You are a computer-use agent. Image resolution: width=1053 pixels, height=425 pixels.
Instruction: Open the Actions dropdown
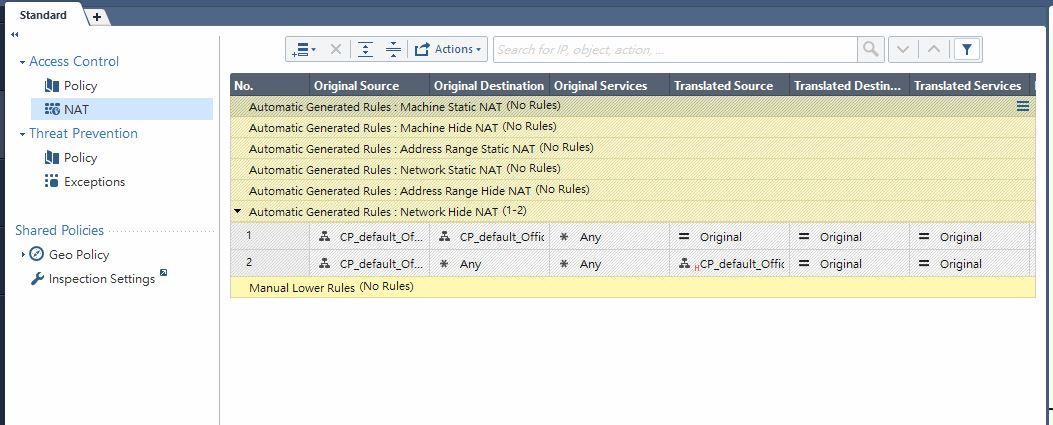[x=448, y=49]
